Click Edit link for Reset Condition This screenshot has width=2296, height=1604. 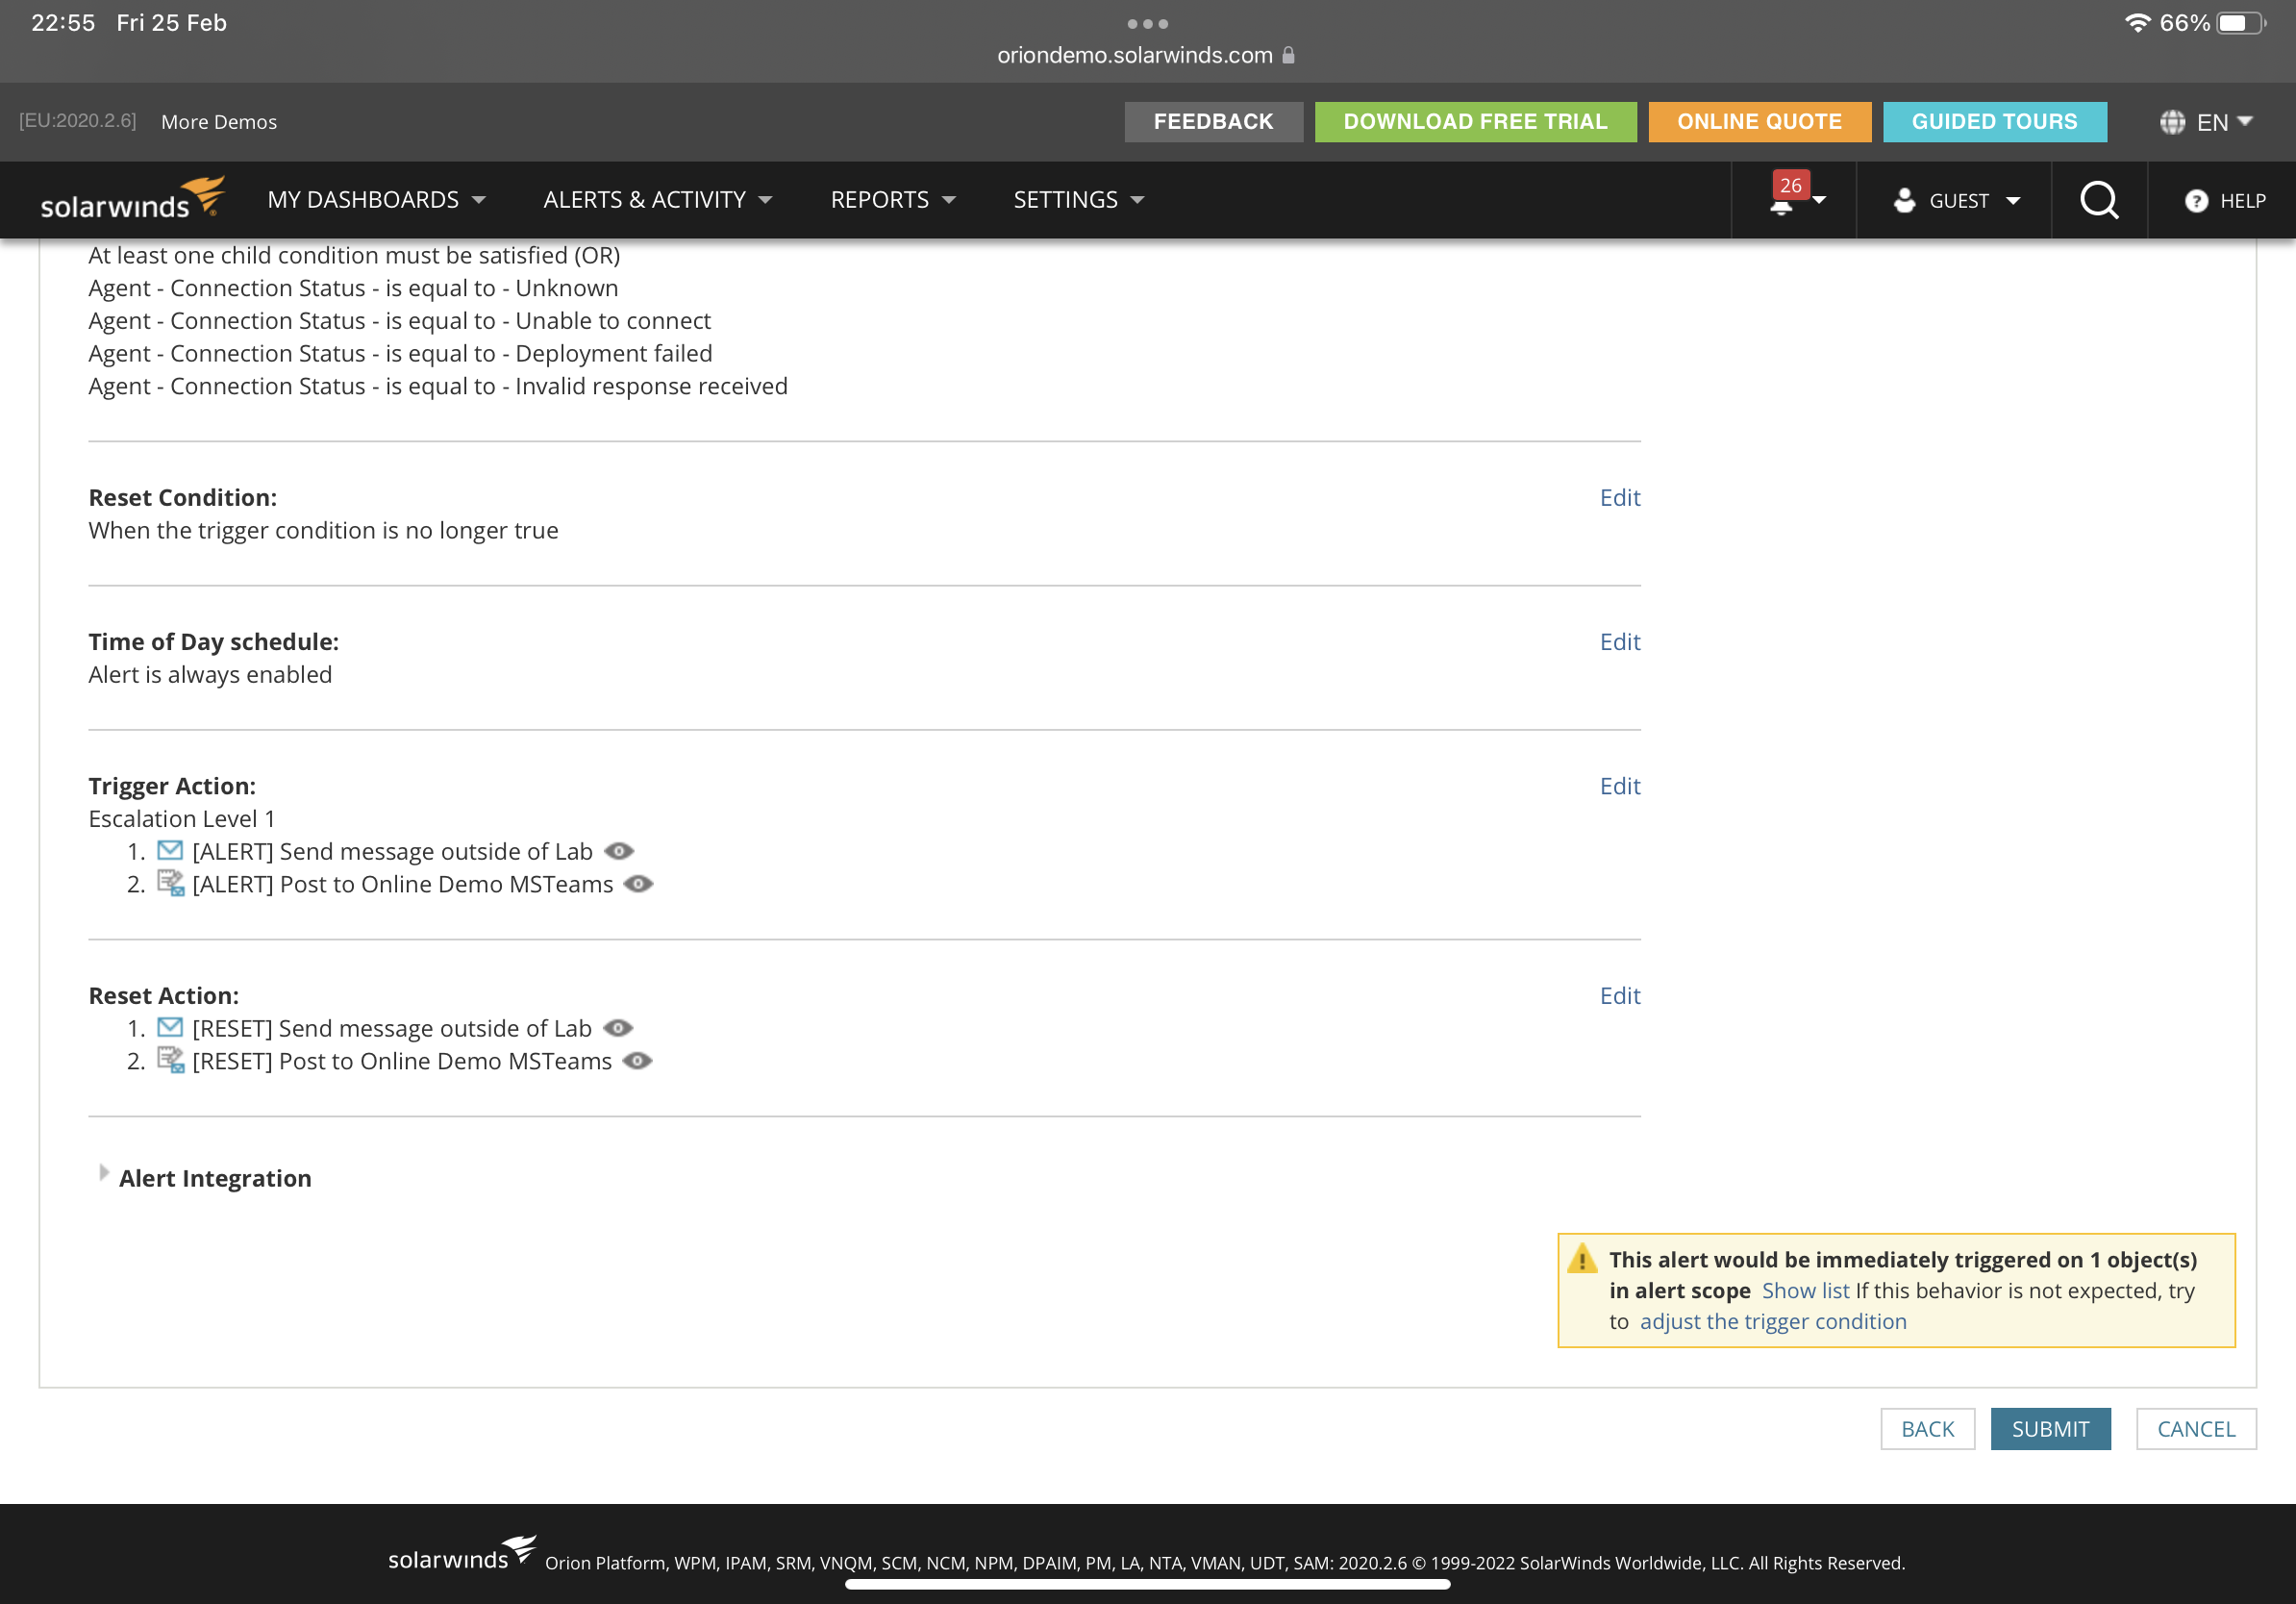pos(1619,497)
